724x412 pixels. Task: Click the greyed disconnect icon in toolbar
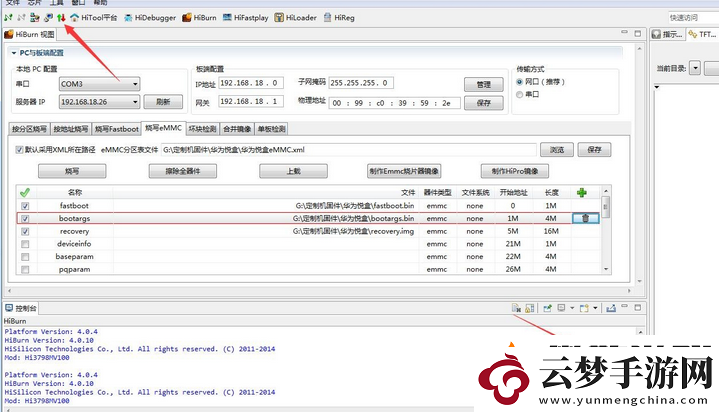click(21, 18)
